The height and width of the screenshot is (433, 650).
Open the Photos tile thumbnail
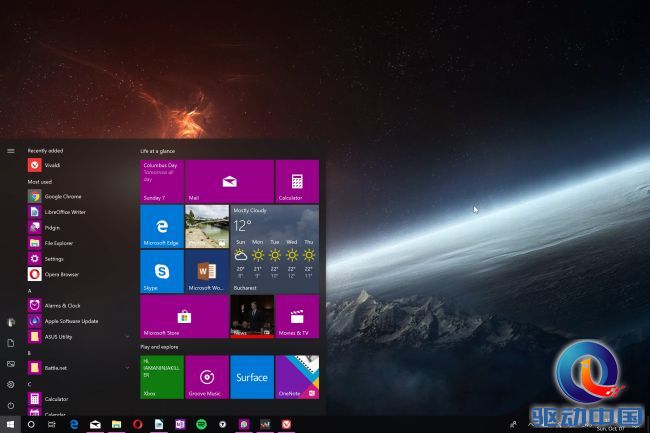click(x=207, y=226)
